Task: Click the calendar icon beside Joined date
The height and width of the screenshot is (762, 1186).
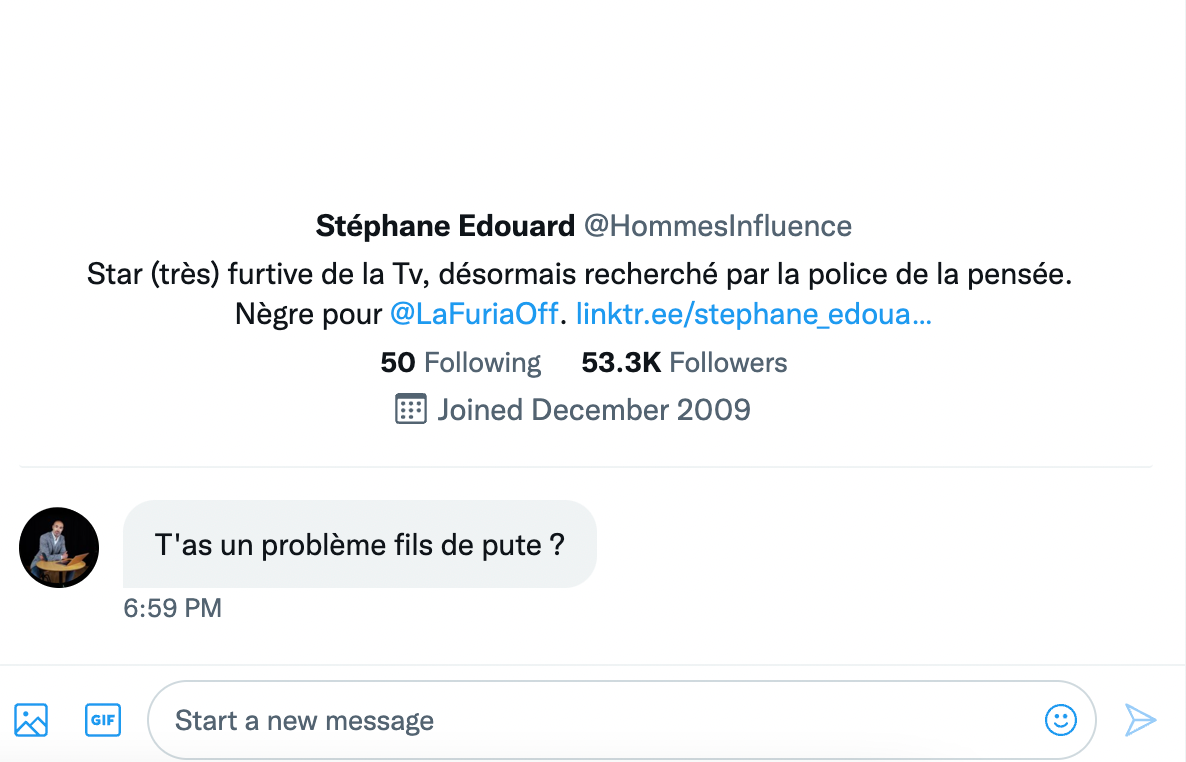Action: click(x=411, y=409)
